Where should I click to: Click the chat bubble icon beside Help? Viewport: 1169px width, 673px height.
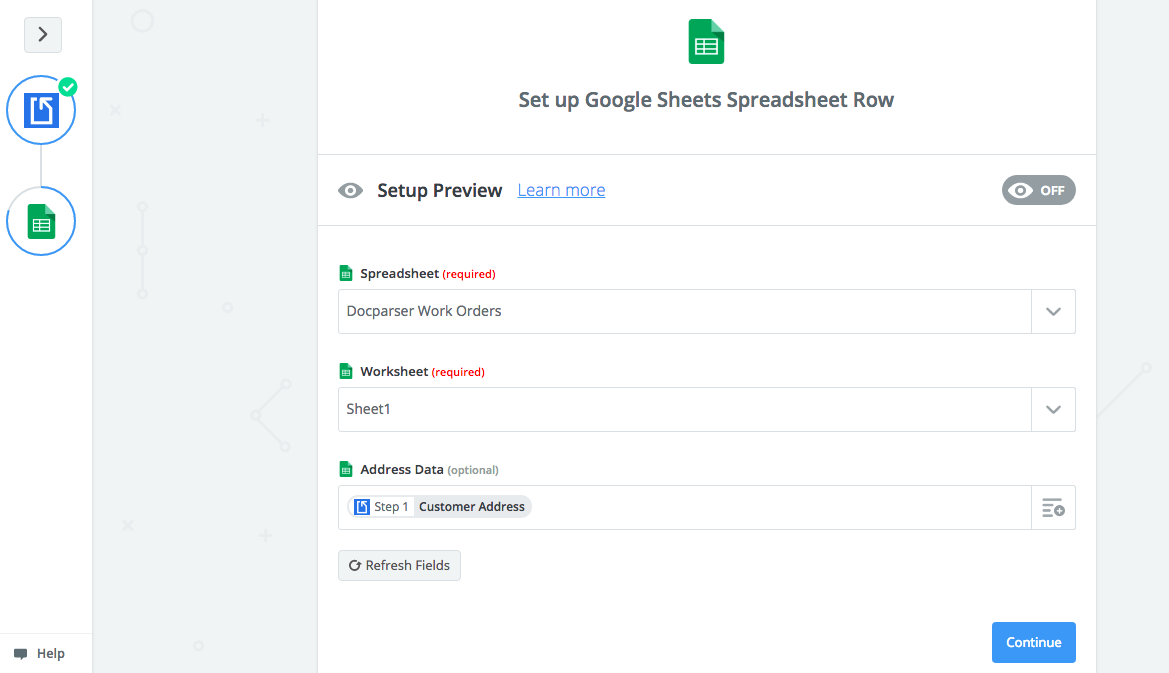(21, 654)
